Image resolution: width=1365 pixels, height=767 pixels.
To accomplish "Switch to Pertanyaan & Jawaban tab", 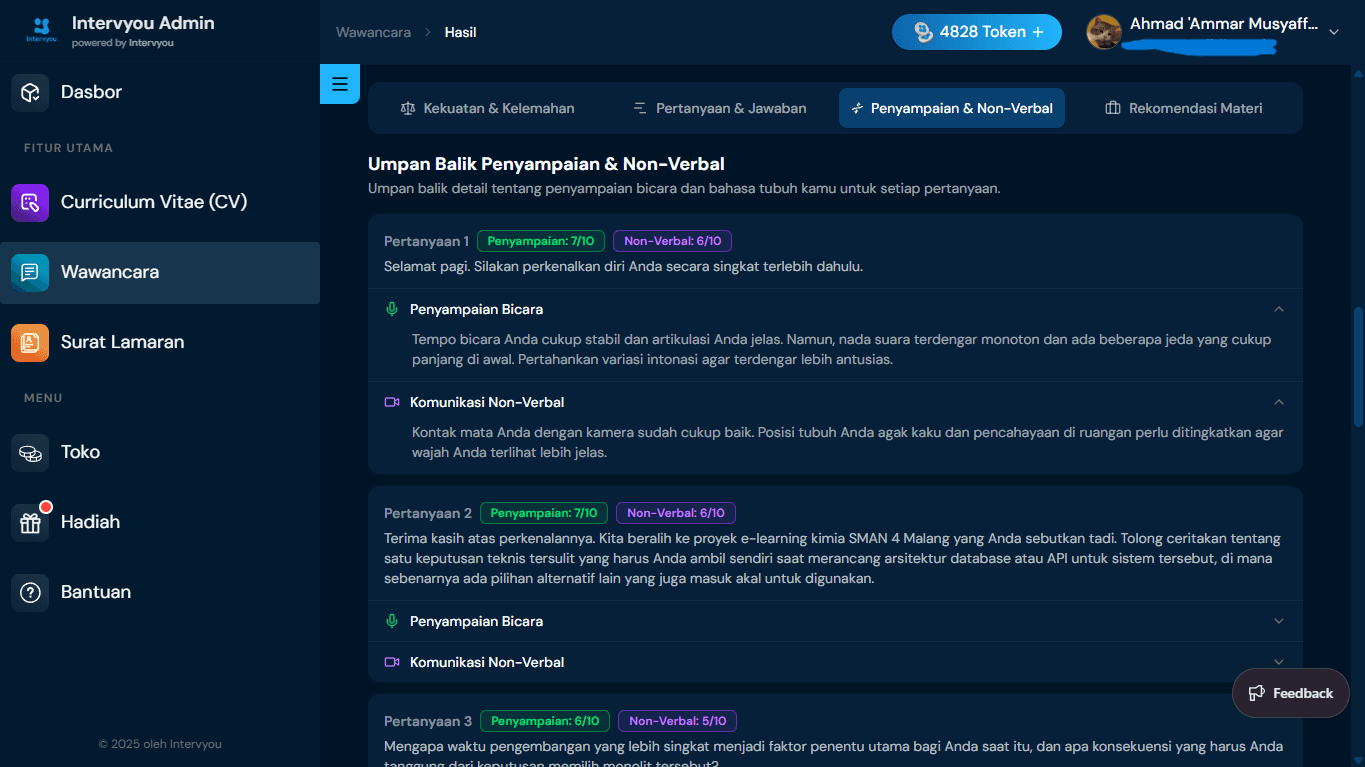I will point(720,108).
